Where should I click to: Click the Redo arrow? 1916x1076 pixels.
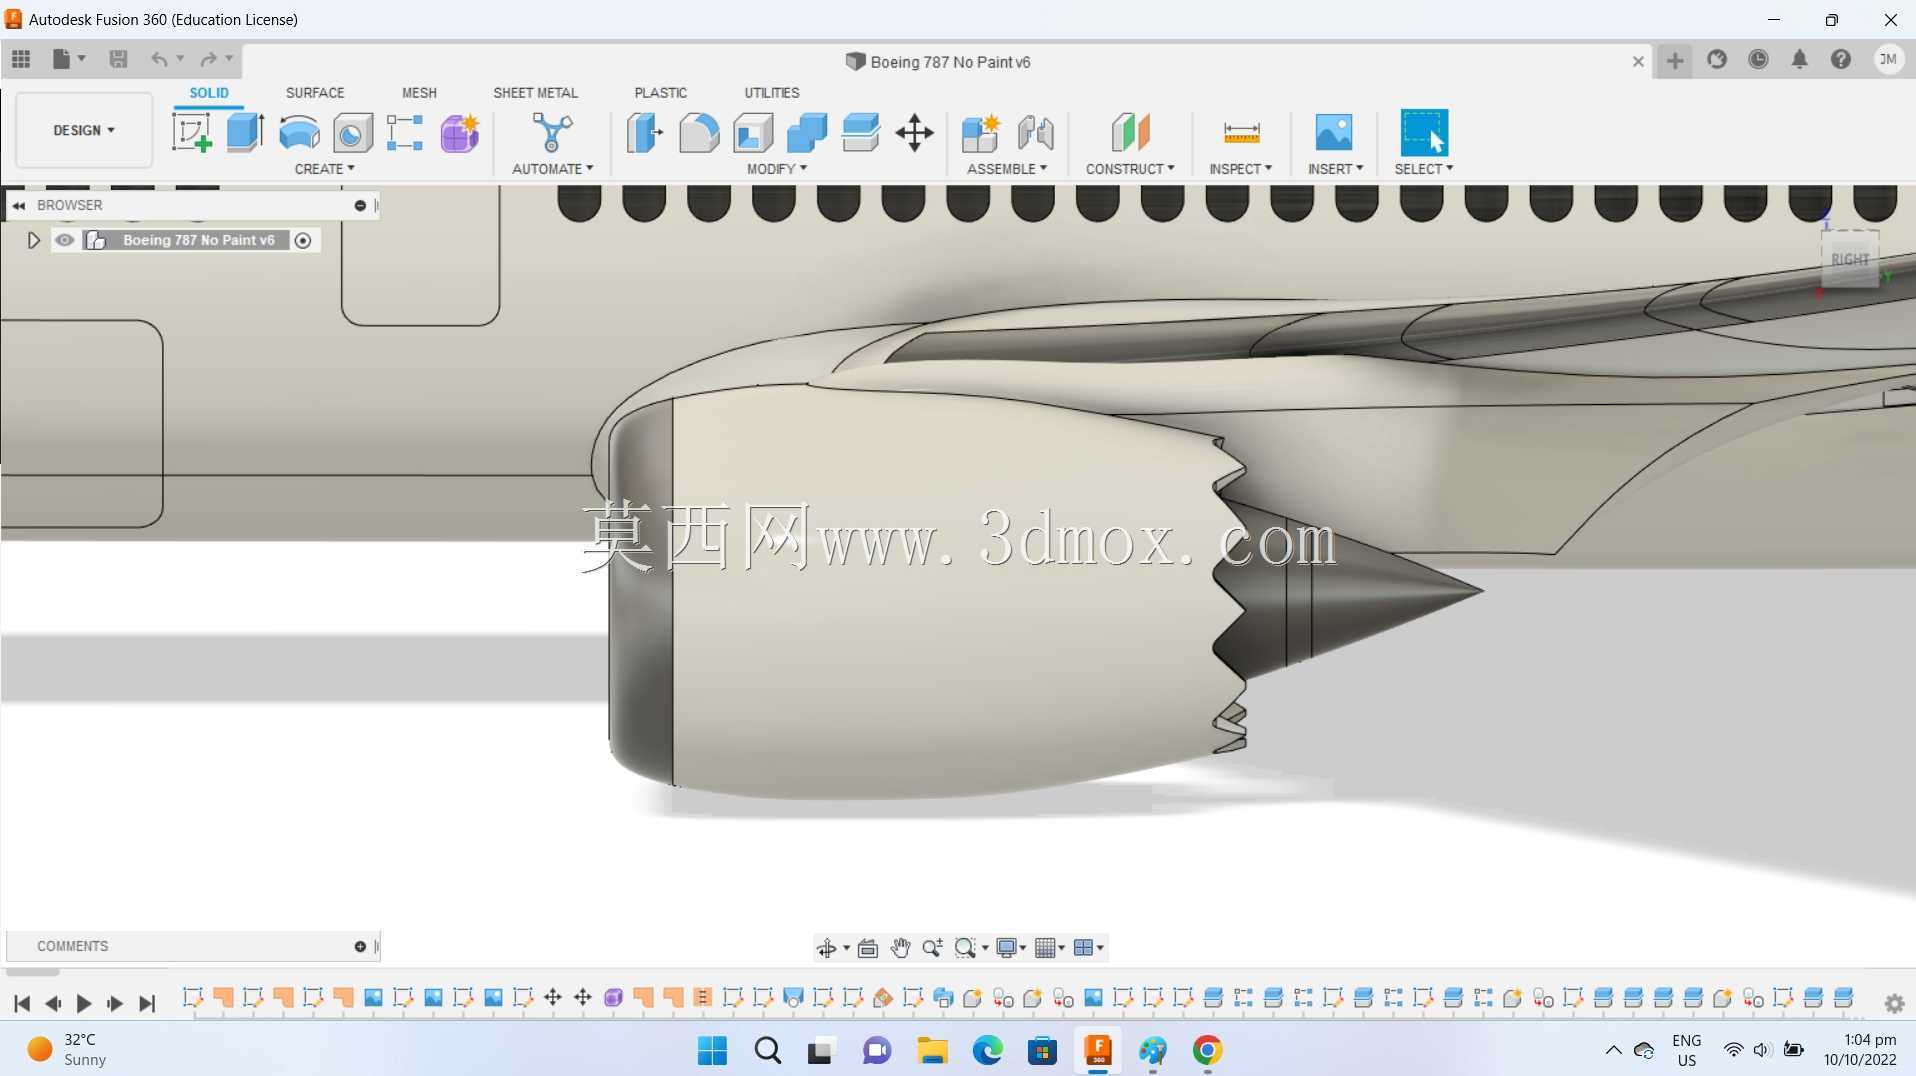click(208, 59)
